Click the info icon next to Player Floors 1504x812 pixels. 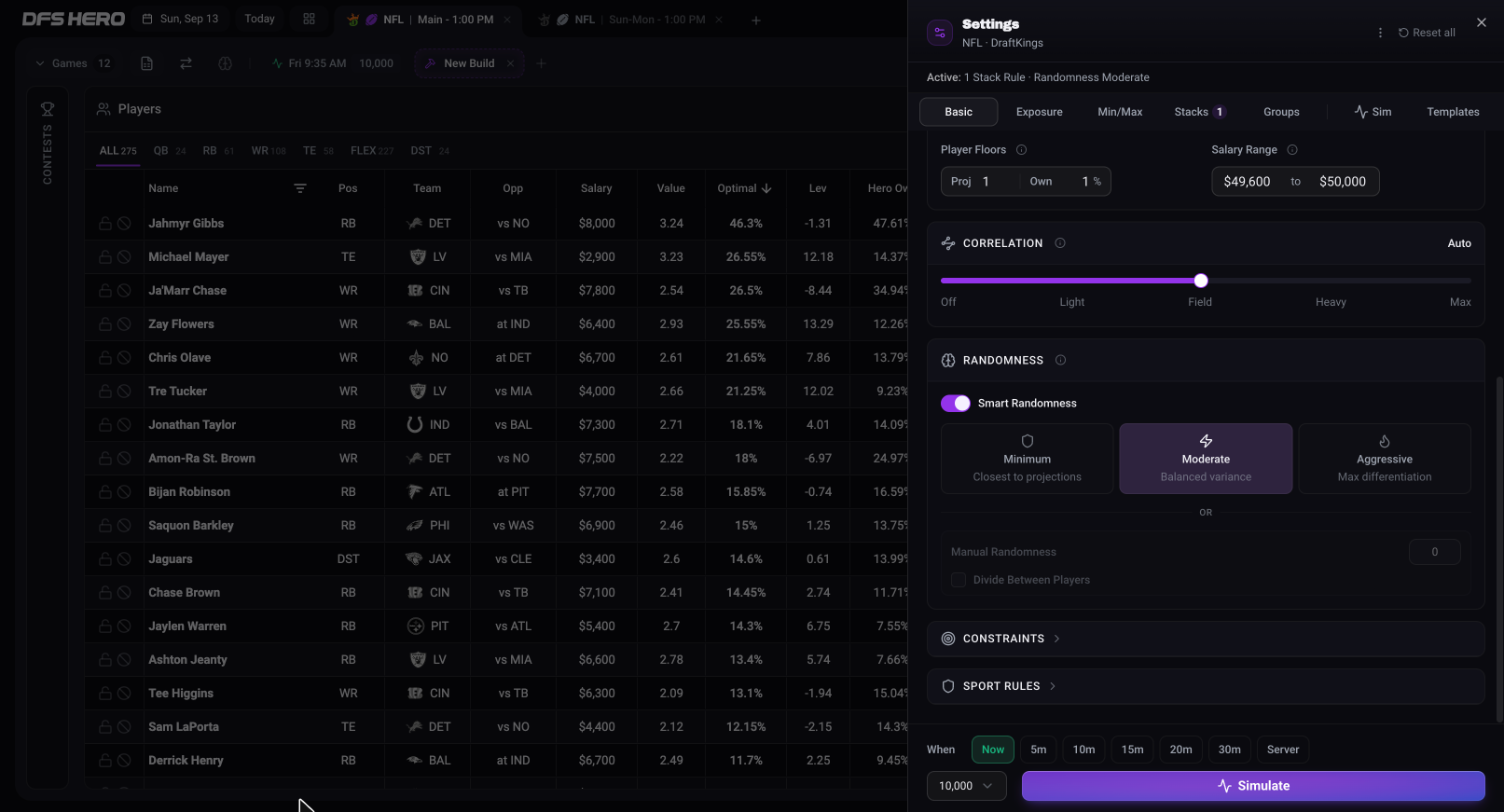point(1021,150)
